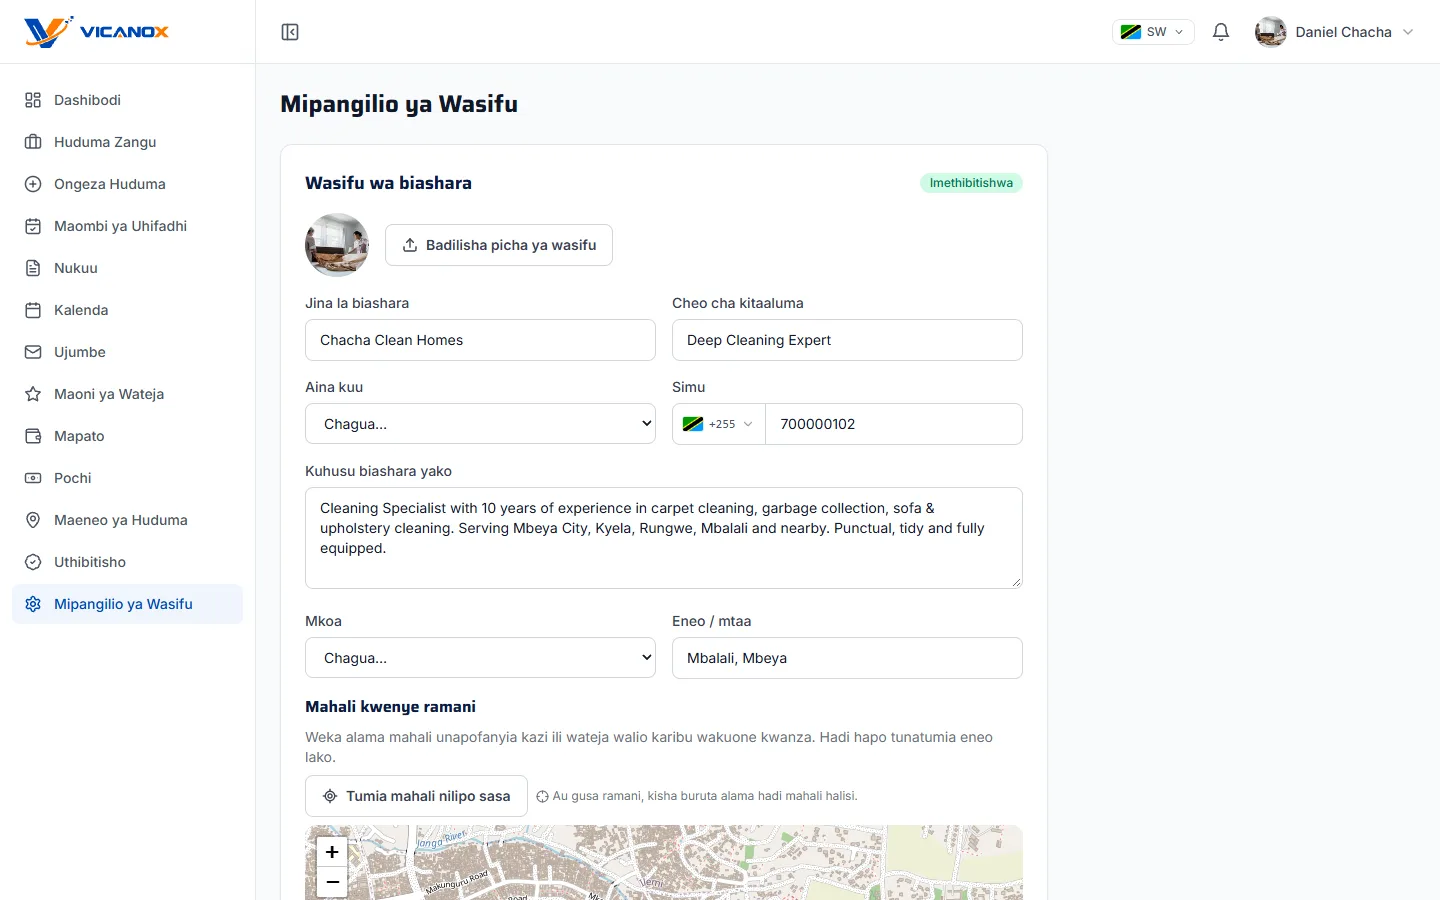Open the Aina kuu dropdown
Viewport: 1440px width, 900px height.
[x=480, y=424]
